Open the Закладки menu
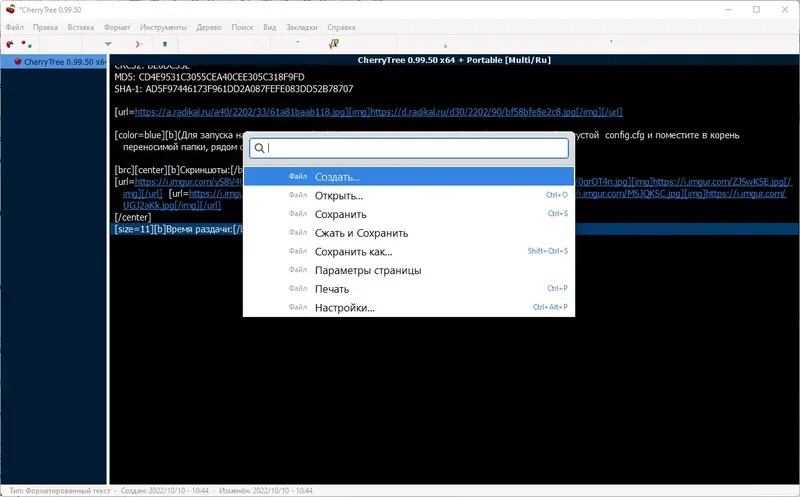Screen dimensions: 800x497 pyautogui.click(x=302, y=27)
